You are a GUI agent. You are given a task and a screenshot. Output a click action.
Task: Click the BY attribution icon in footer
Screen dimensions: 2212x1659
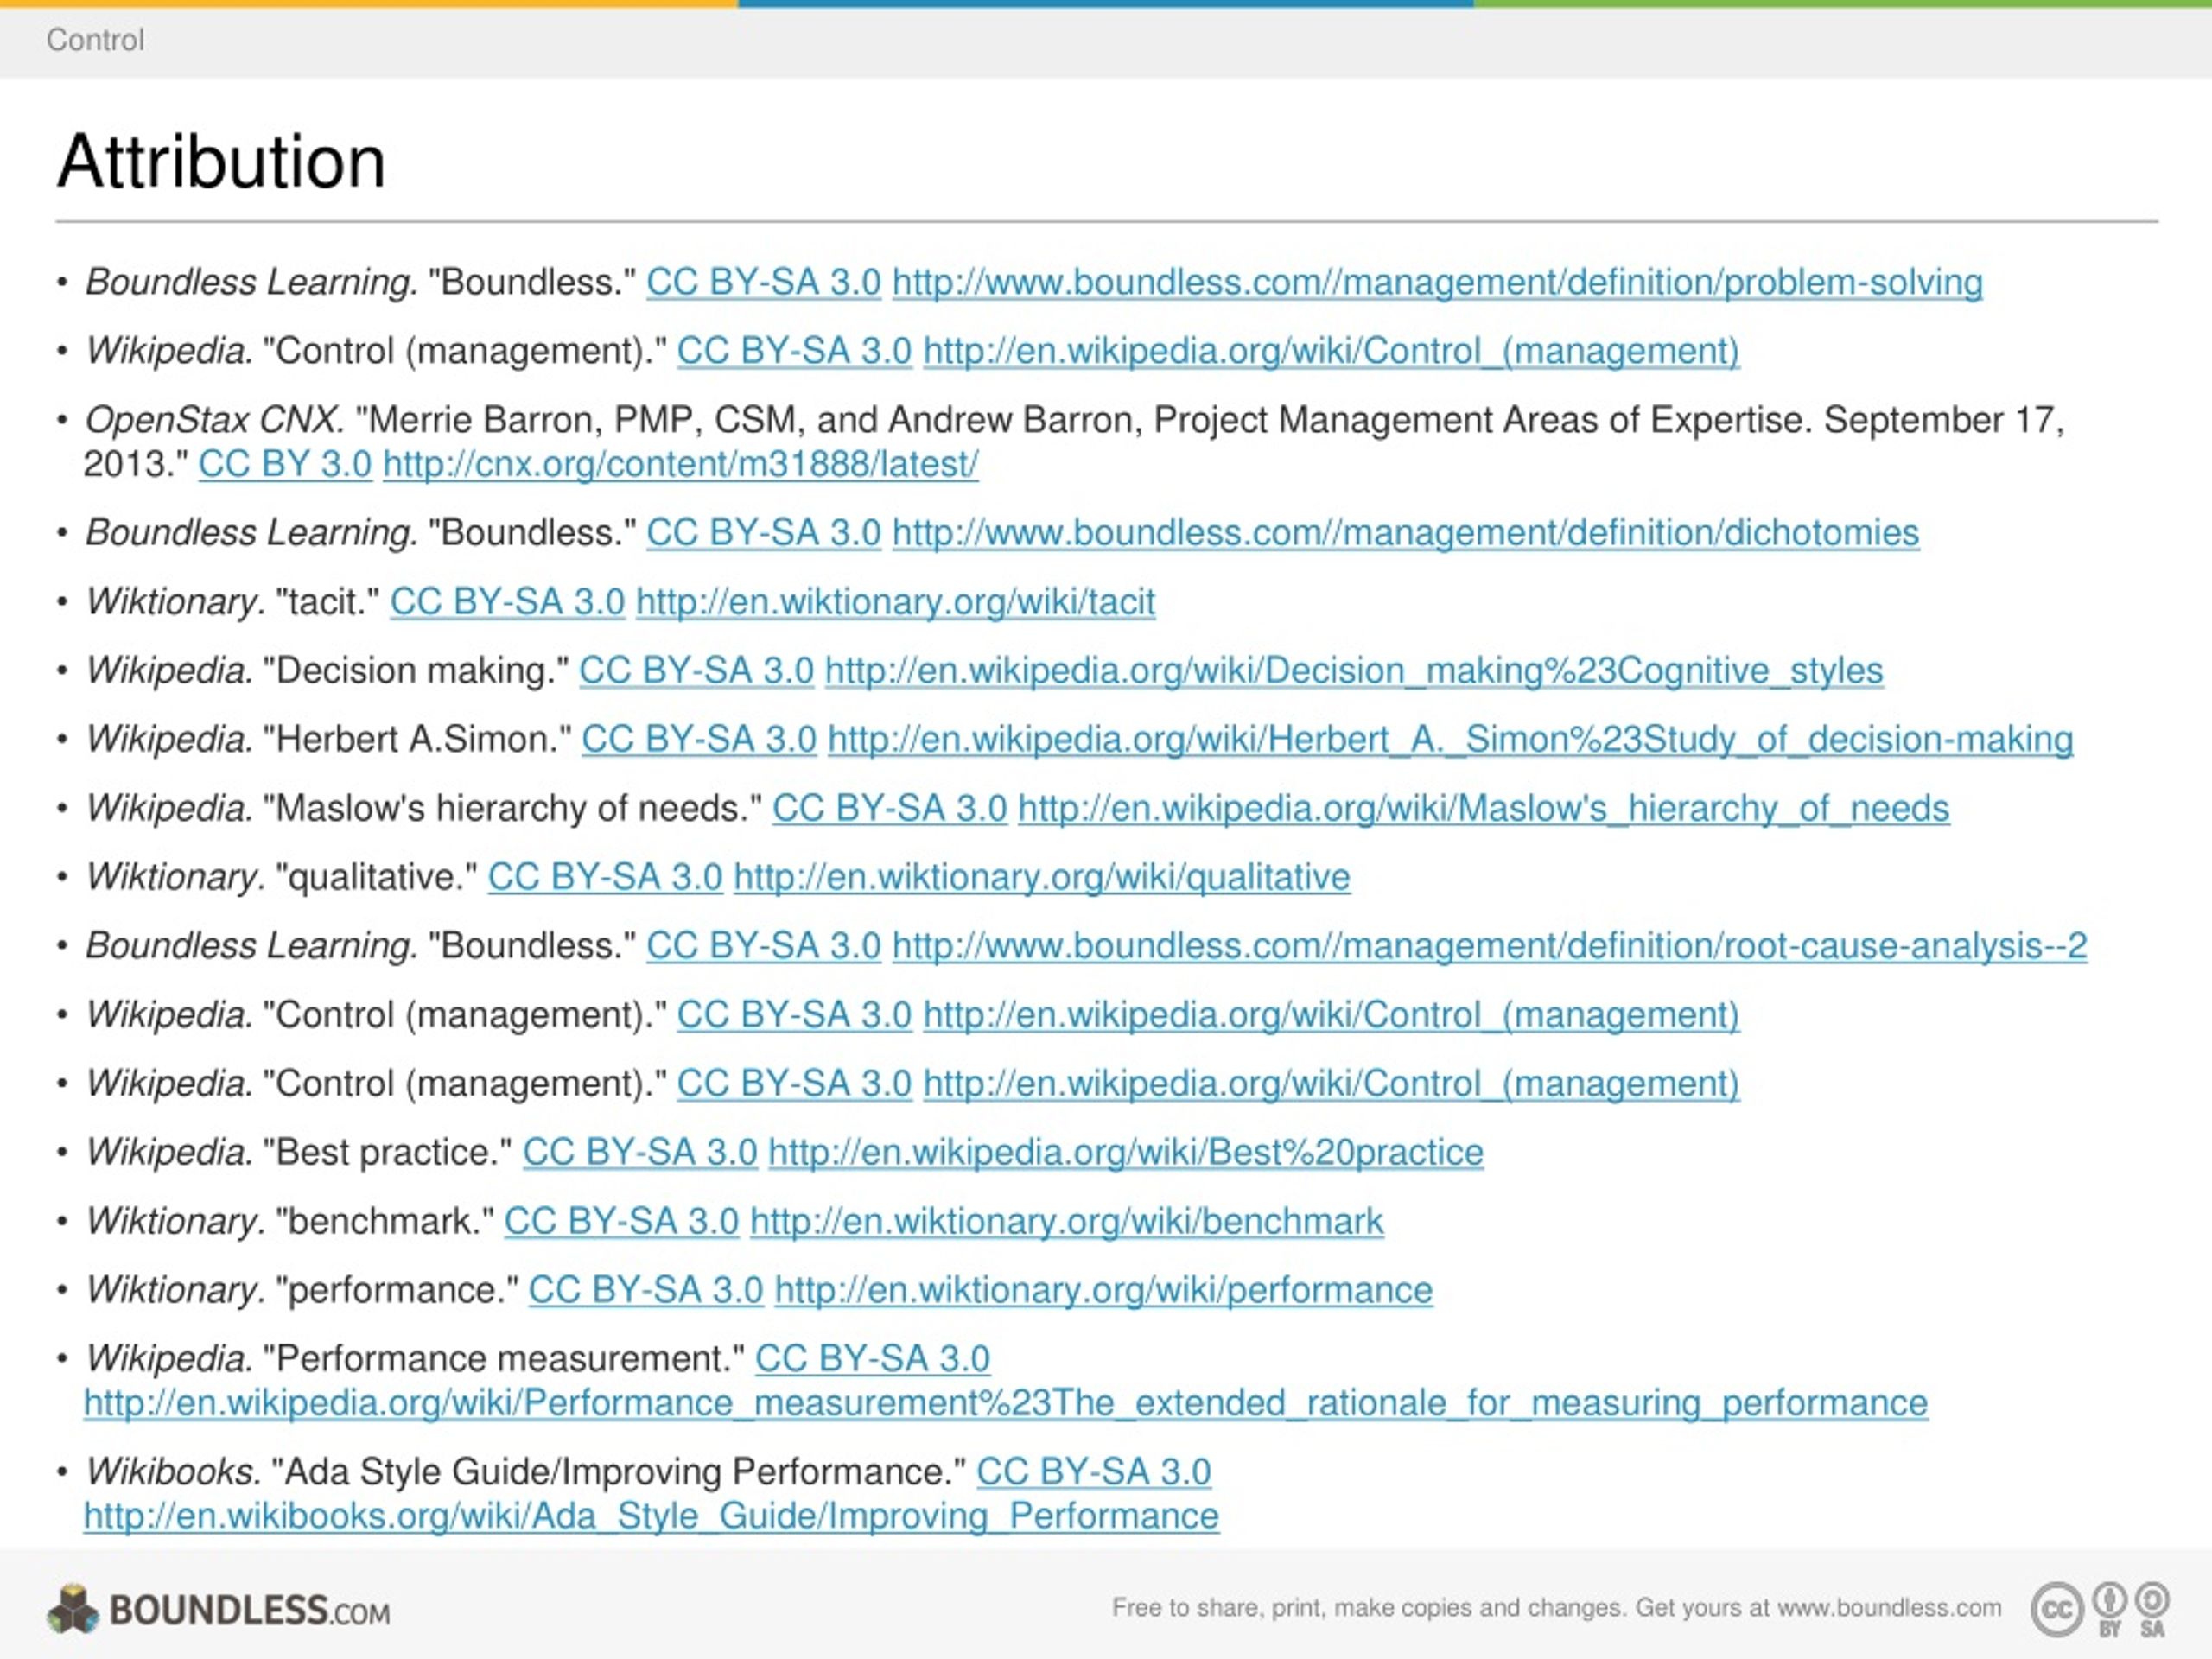pyautogui.click(x=2109, y=1609)
